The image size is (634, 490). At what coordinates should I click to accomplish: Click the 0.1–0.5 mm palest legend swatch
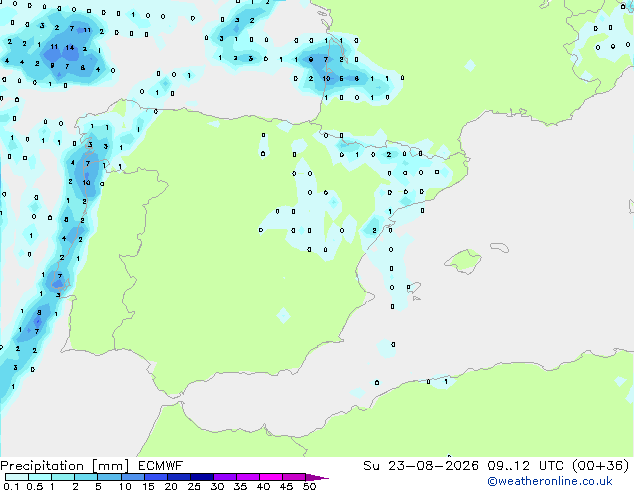point(17,477)
